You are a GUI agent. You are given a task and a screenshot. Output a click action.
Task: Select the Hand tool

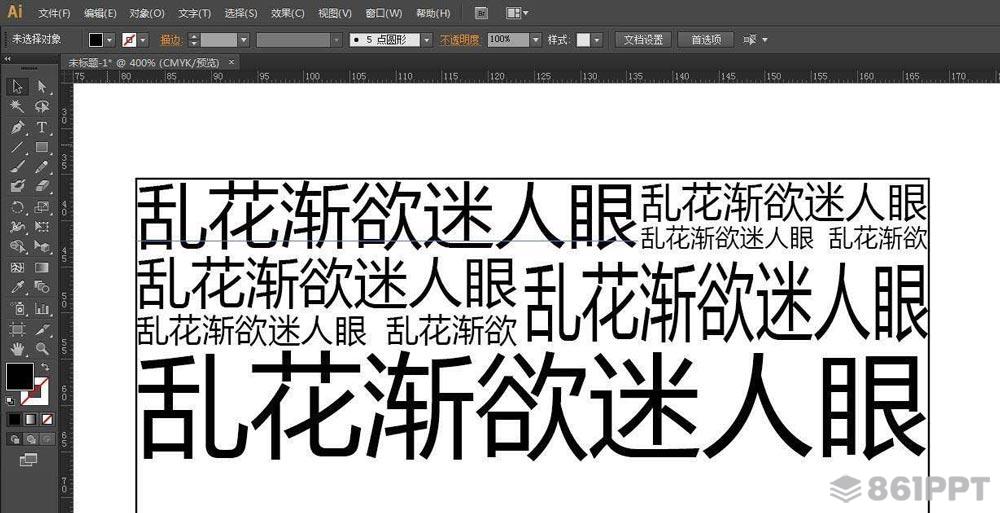pos(18,348)
